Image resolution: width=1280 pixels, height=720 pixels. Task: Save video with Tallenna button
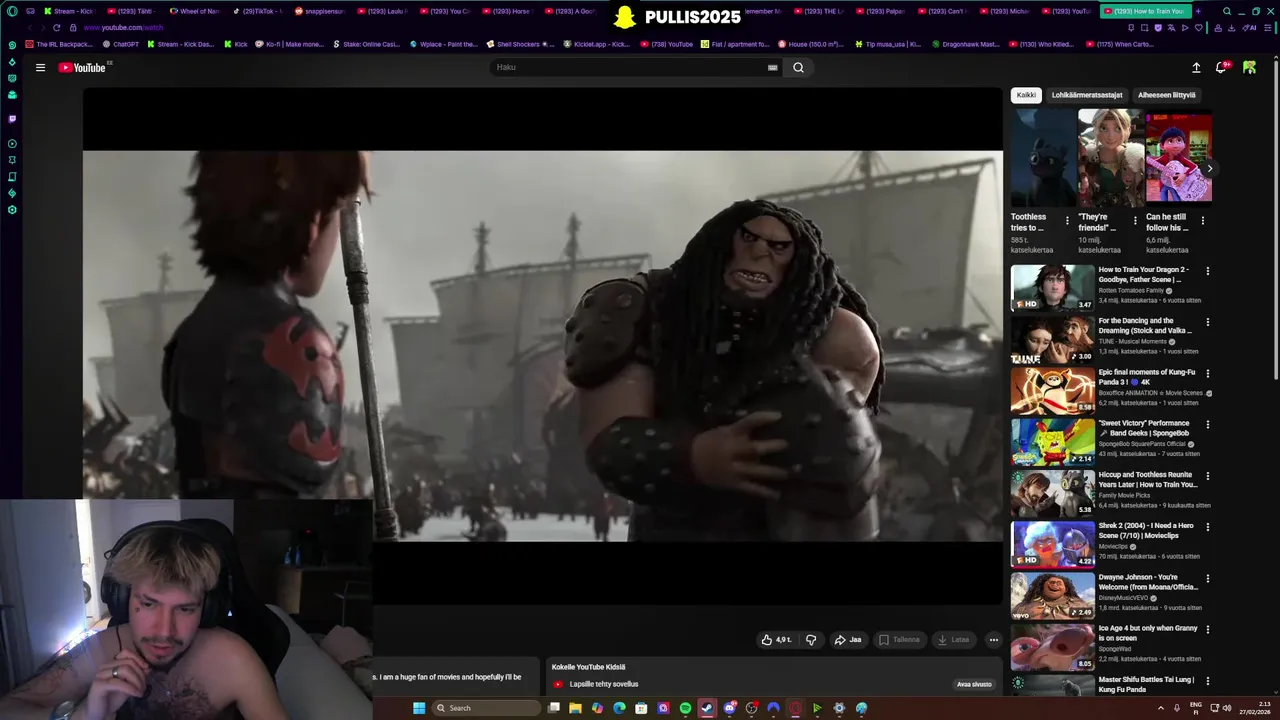click(x=898, y=640)
